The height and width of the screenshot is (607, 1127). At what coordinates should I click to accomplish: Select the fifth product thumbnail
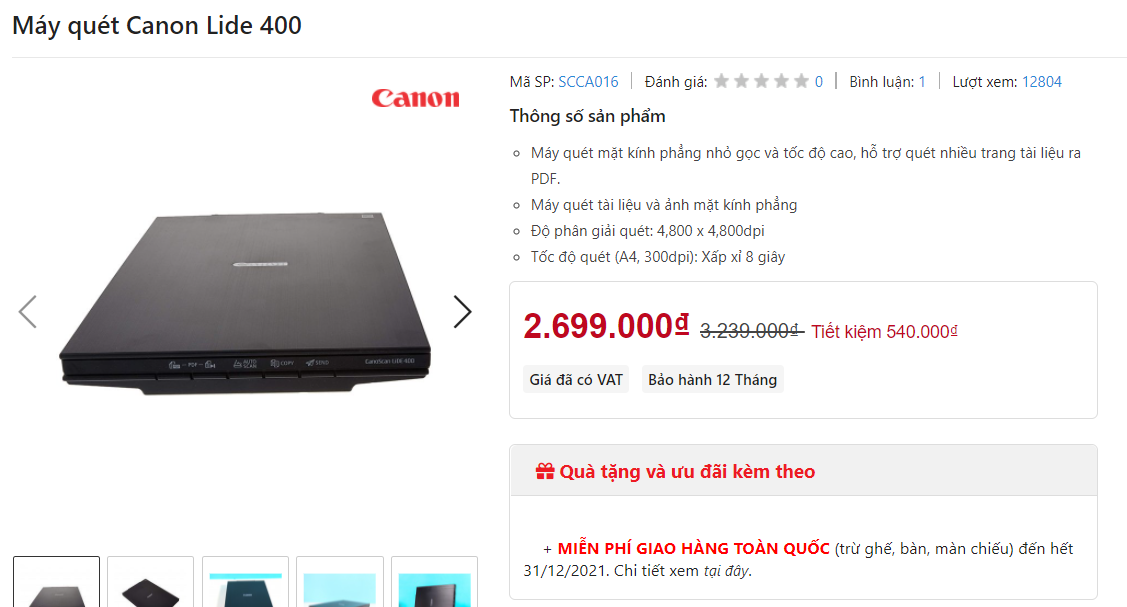pyautogui.click(x=434, y=582)
